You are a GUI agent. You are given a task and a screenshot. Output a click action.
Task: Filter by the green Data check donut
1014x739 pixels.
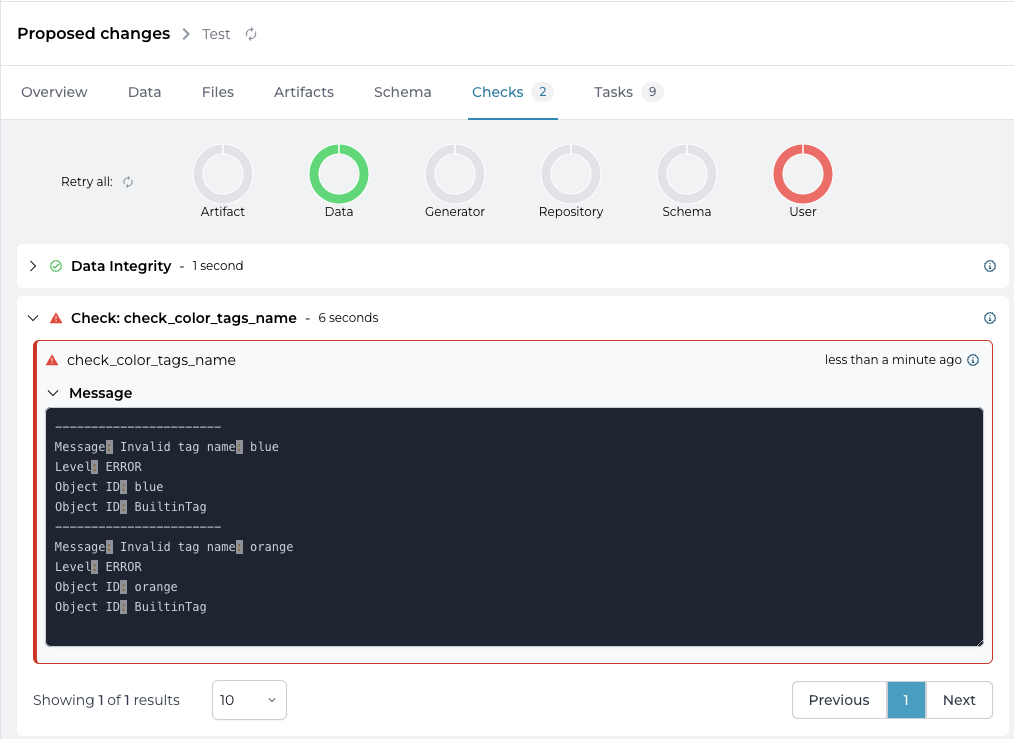[339, 174]
